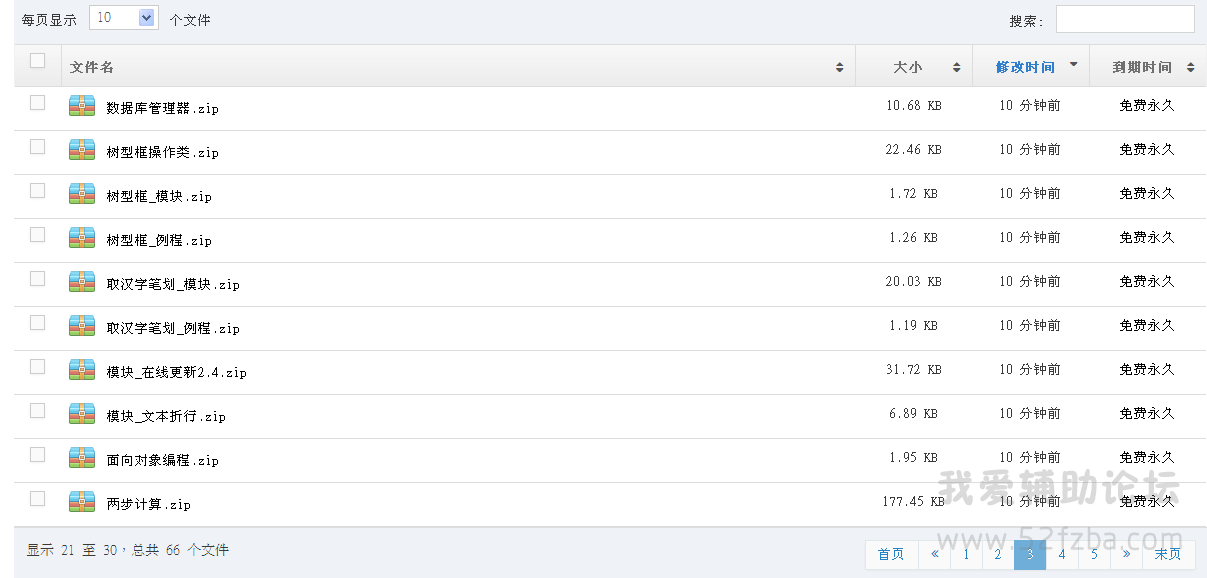Screen dimensions: 1207x578
Task: Click the archive icon for 取汉字笔划_模块.zip
Action: [82, 282]
